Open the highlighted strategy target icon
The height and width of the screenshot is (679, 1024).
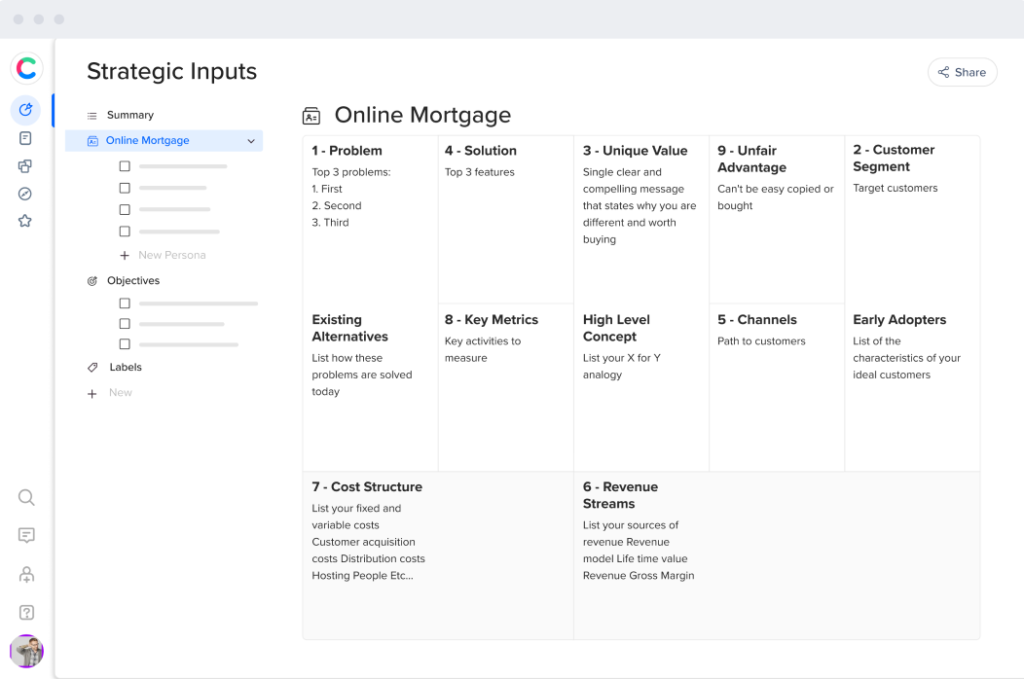coord(26,110)
